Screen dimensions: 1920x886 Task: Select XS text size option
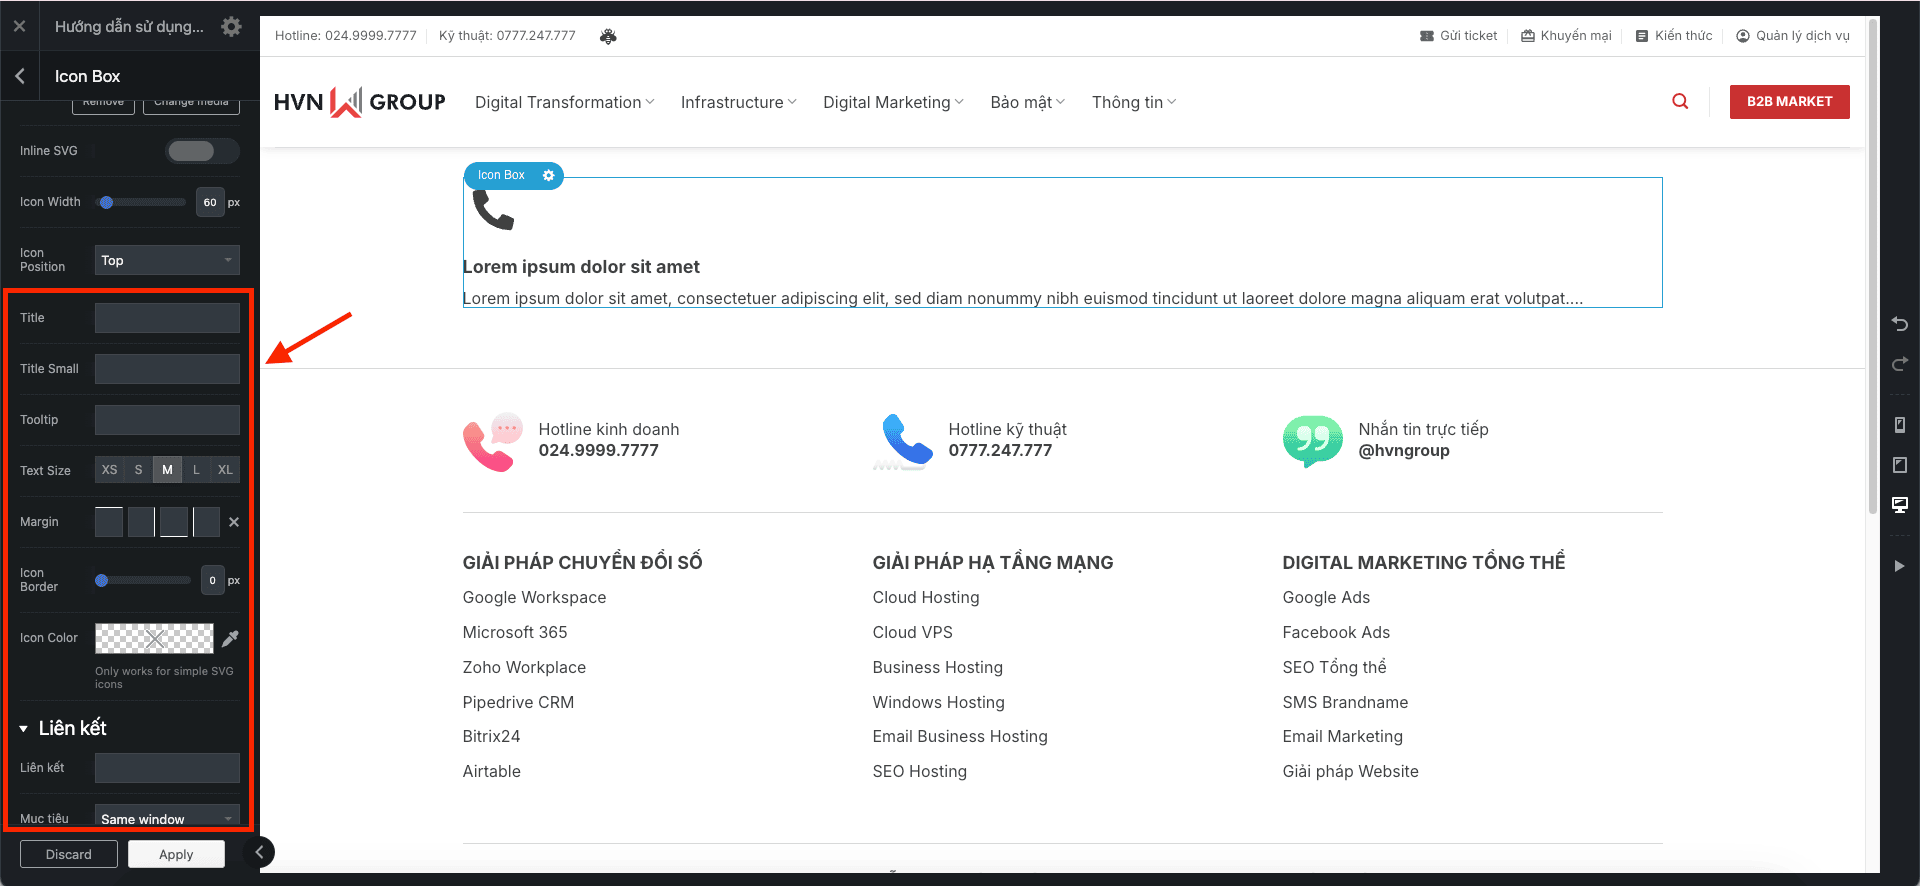(109, 470)
